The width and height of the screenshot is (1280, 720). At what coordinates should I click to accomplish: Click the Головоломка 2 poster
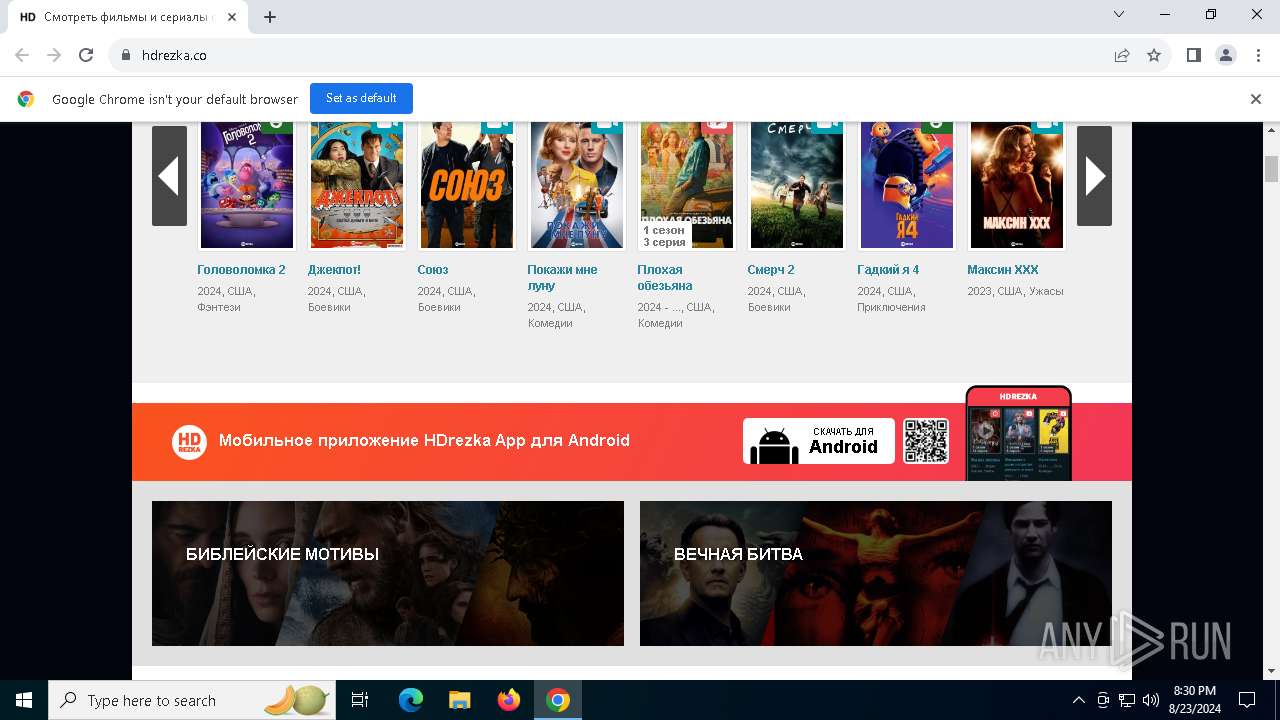click(x=247, y=185)
